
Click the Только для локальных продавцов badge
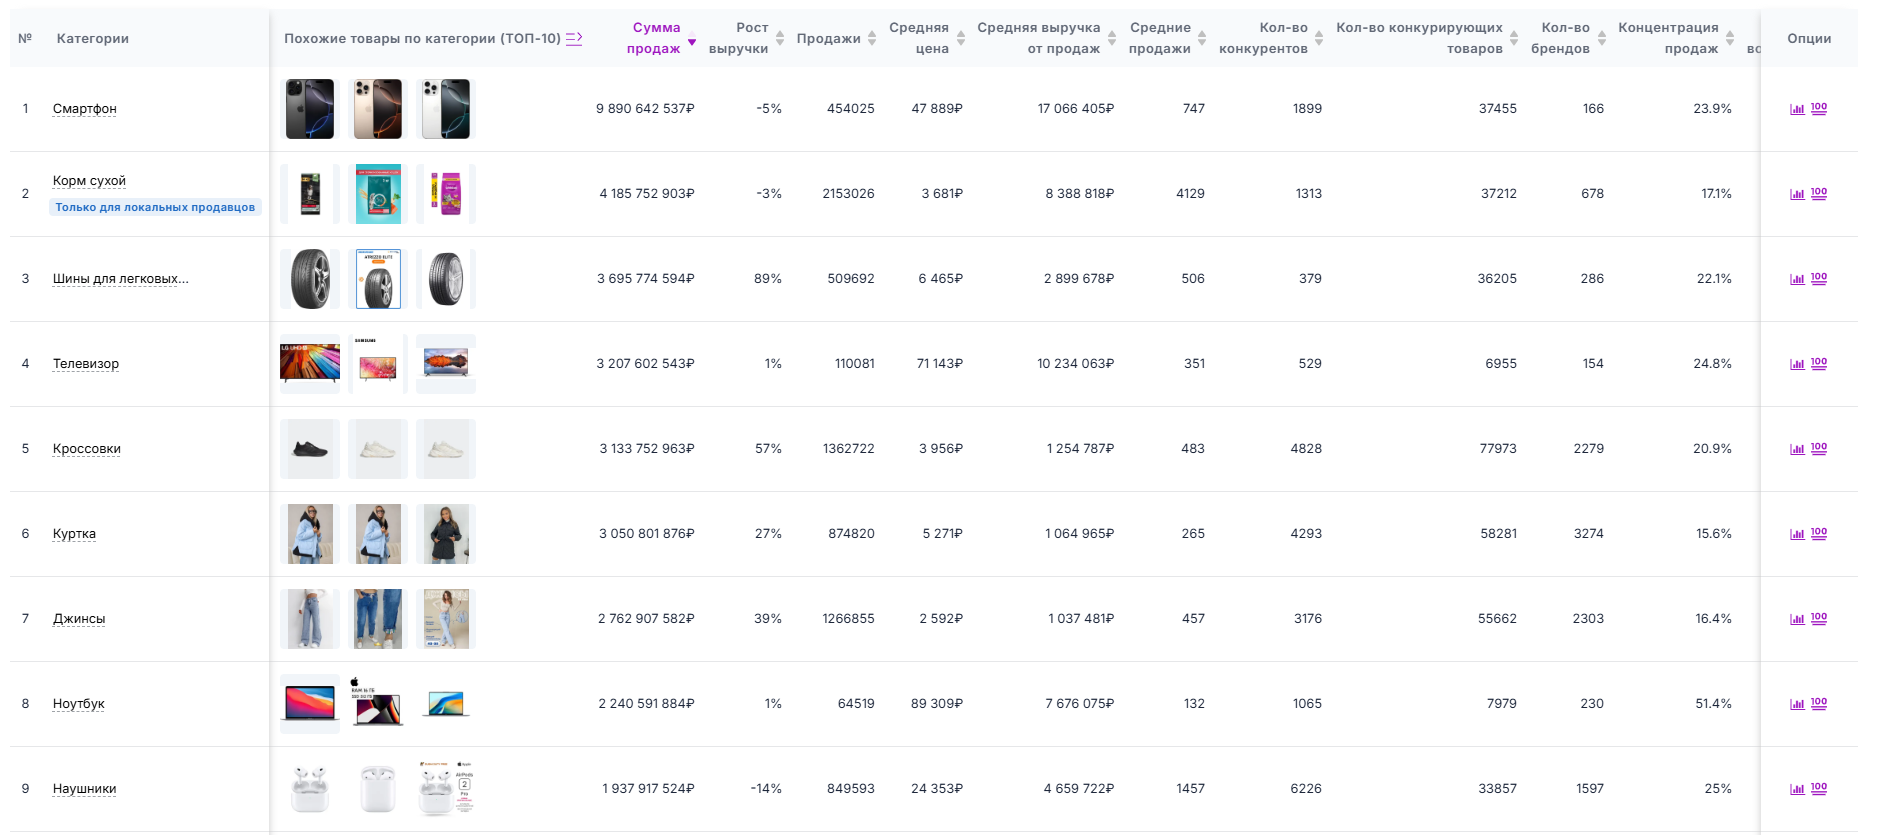[155, 207]
